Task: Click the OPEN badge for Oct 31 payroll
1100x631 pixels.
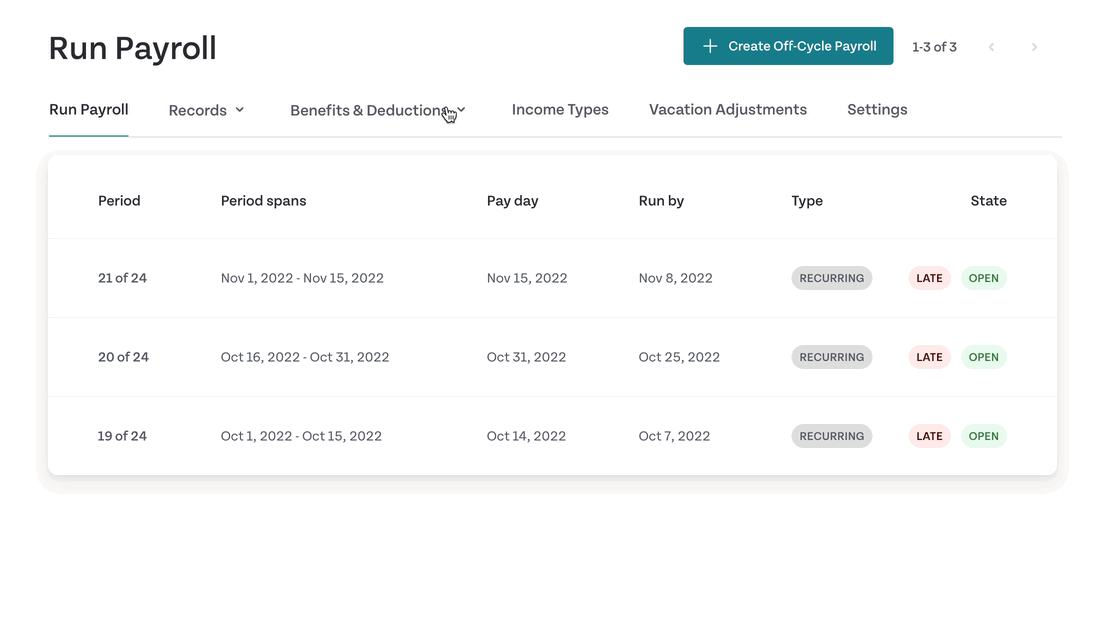Action: (984, 357)
